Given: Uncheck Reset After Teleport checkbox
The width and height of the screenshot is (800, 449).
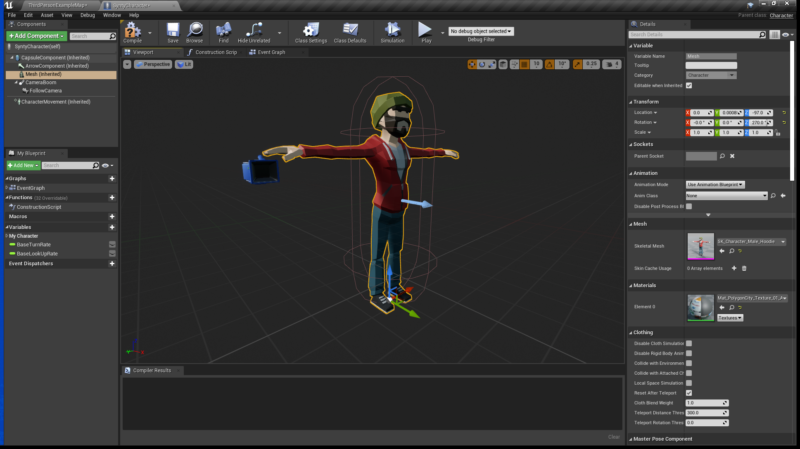Looking at the screenshot, I should (x=689, y=393).
